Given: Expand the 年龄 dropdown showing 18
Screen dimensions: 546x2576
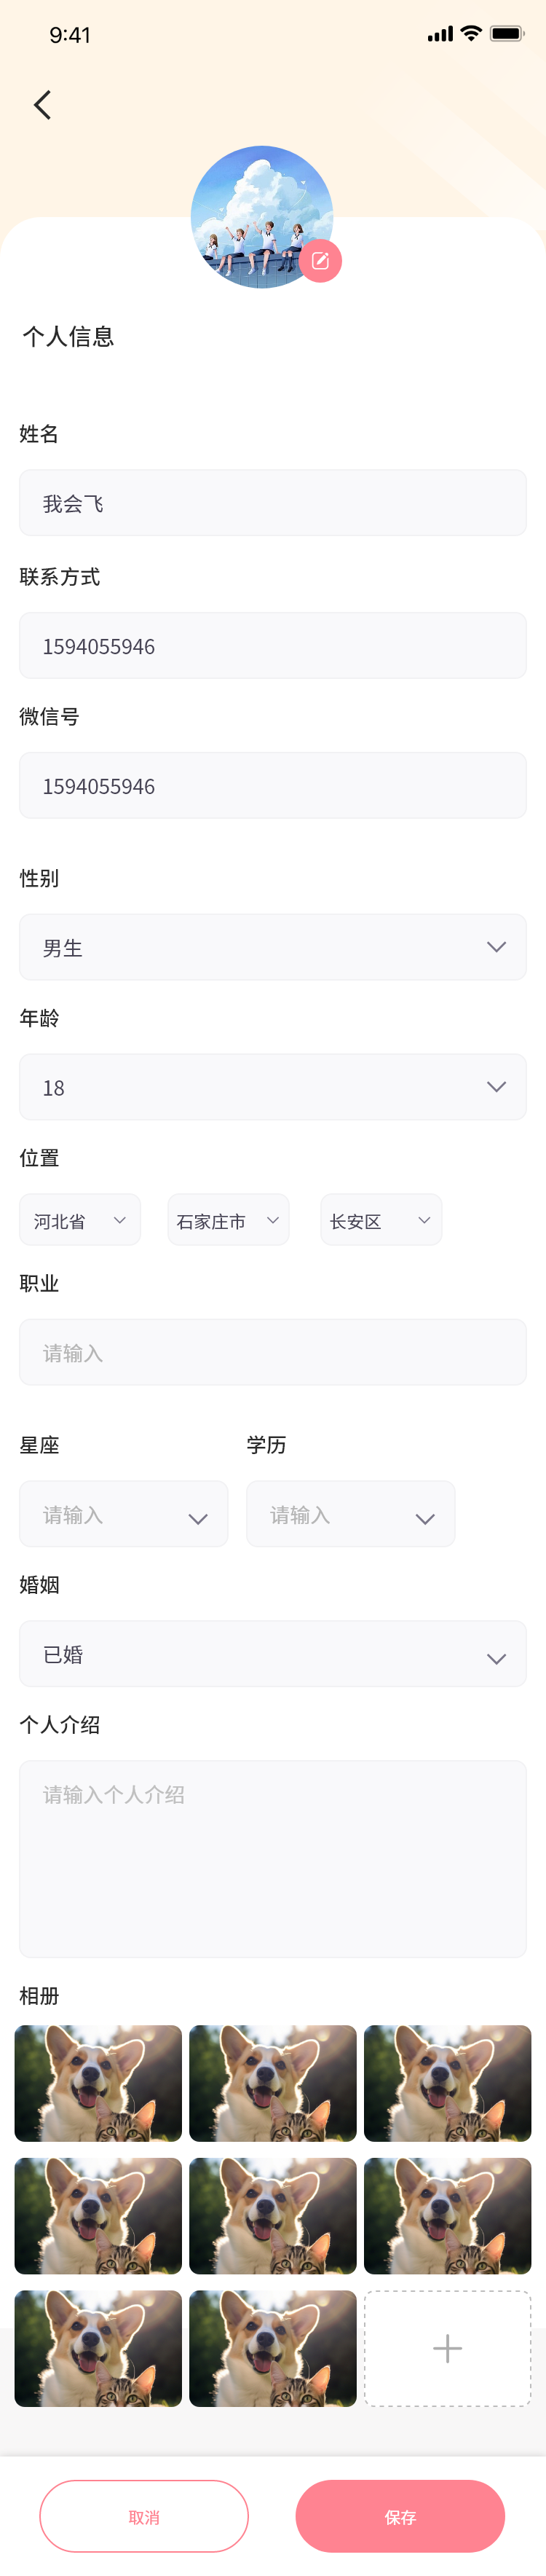Looking at the screenshot, I should (273, 1087).
